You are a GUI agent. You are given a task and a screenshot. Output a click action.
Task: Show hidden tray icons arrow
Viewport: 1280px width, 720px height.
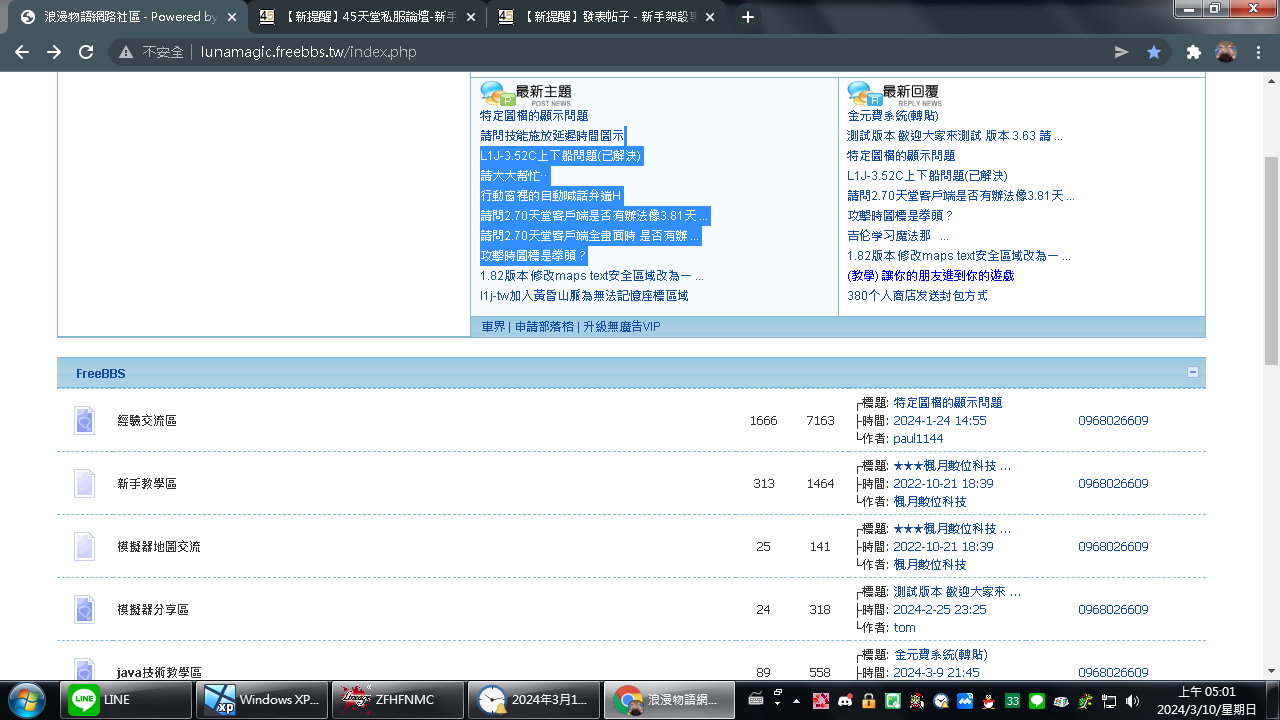[x=795, y=700]
